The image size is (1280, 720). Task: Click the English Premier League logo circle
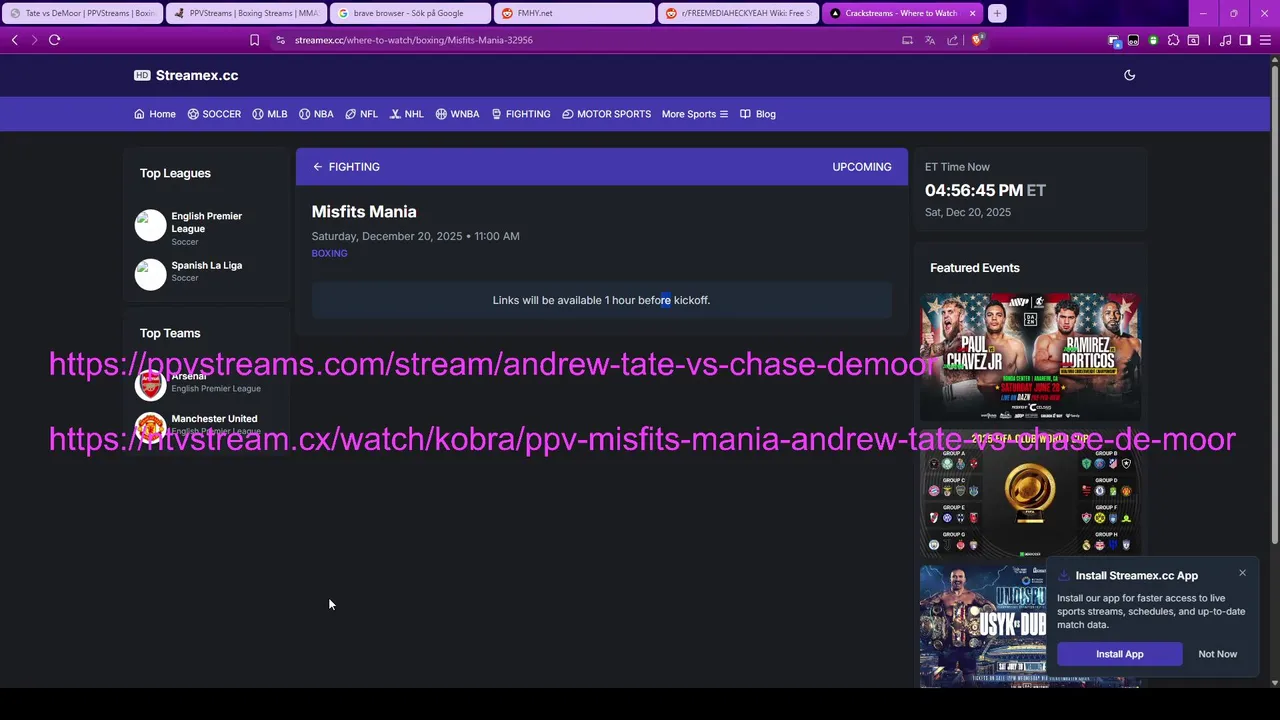click(151, 226)
